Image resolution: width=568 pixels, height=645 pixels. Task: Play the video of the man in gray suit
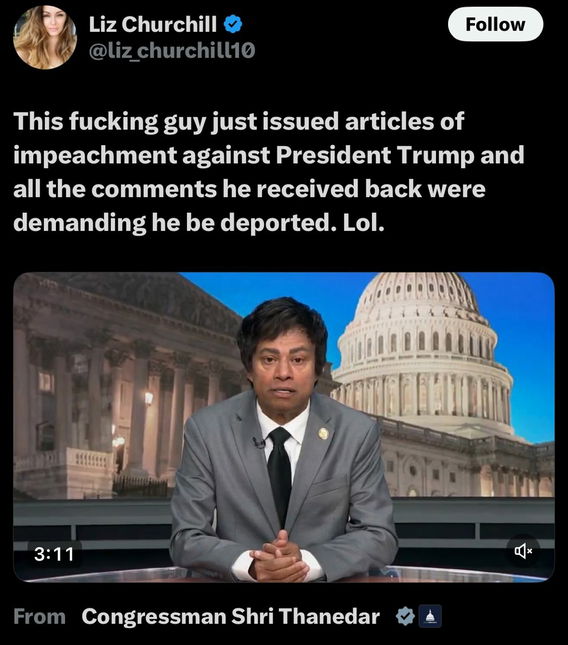click(284, 427)
